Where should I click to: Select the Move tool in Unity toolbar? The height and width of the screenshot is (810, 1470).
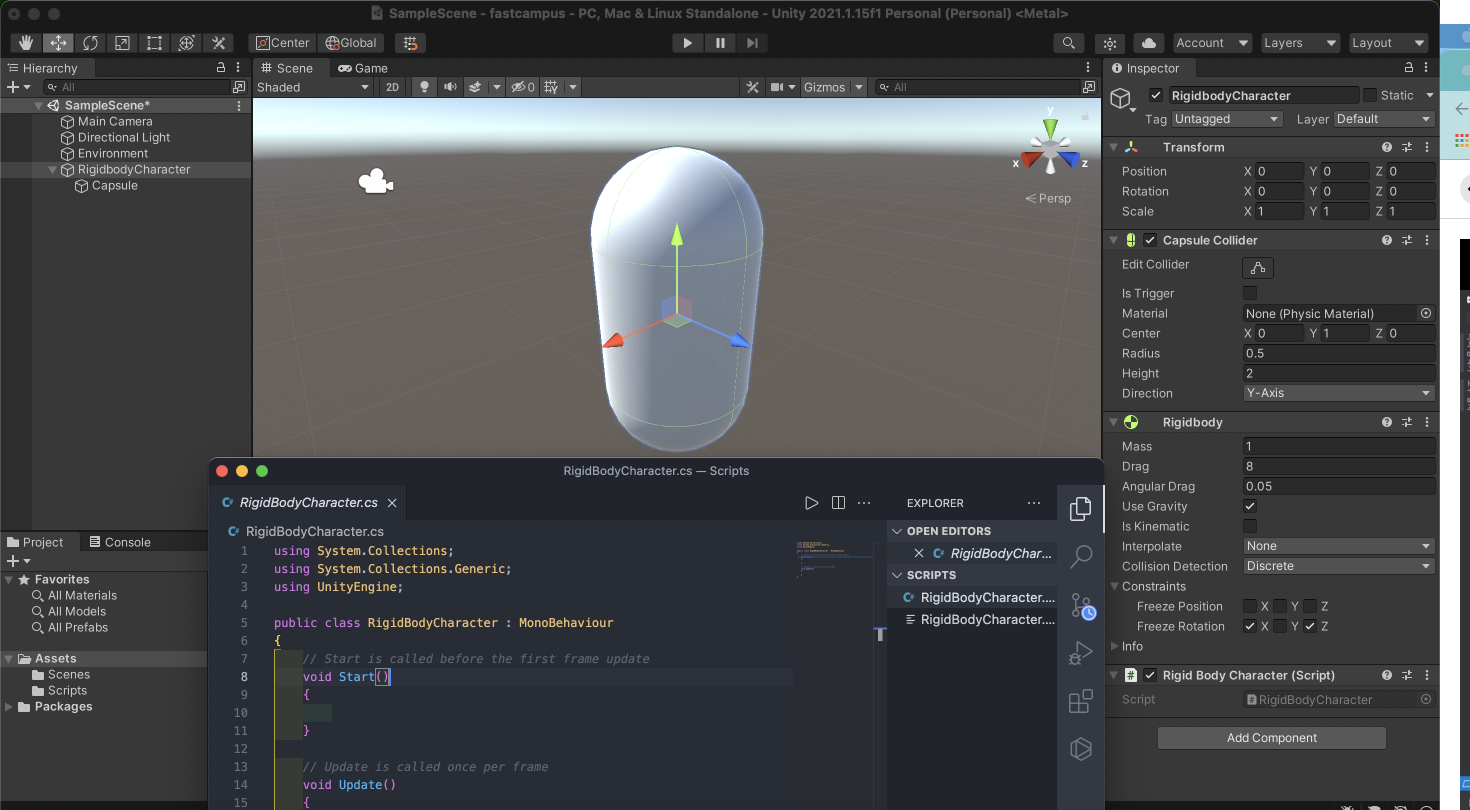(x=58, y=43)
